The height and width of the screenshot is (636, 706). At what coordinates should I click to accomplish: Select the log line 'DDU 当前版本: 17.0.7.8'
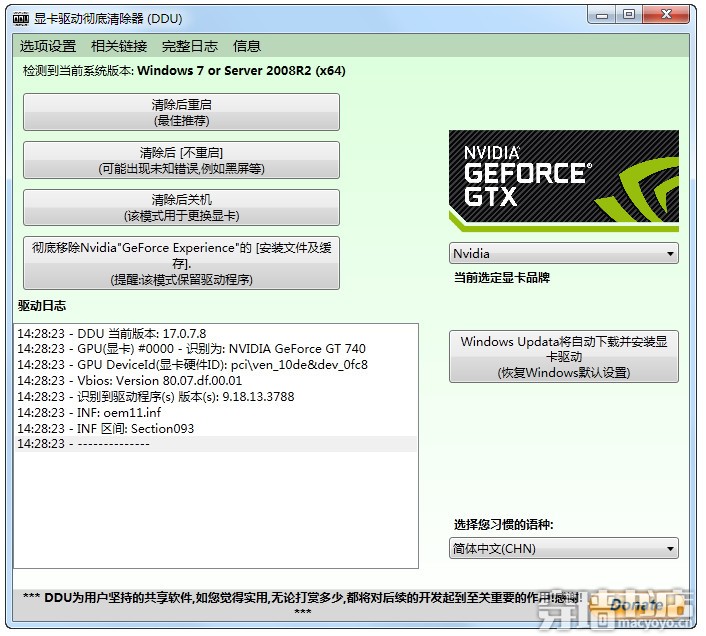coord(215,334)
